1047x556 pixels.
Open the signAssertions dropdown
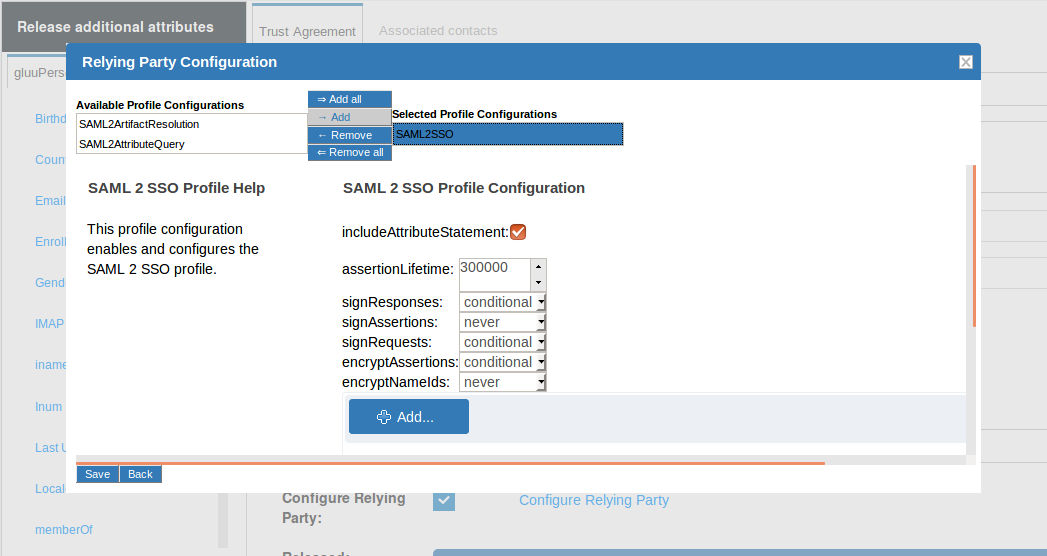pos(503,322)
